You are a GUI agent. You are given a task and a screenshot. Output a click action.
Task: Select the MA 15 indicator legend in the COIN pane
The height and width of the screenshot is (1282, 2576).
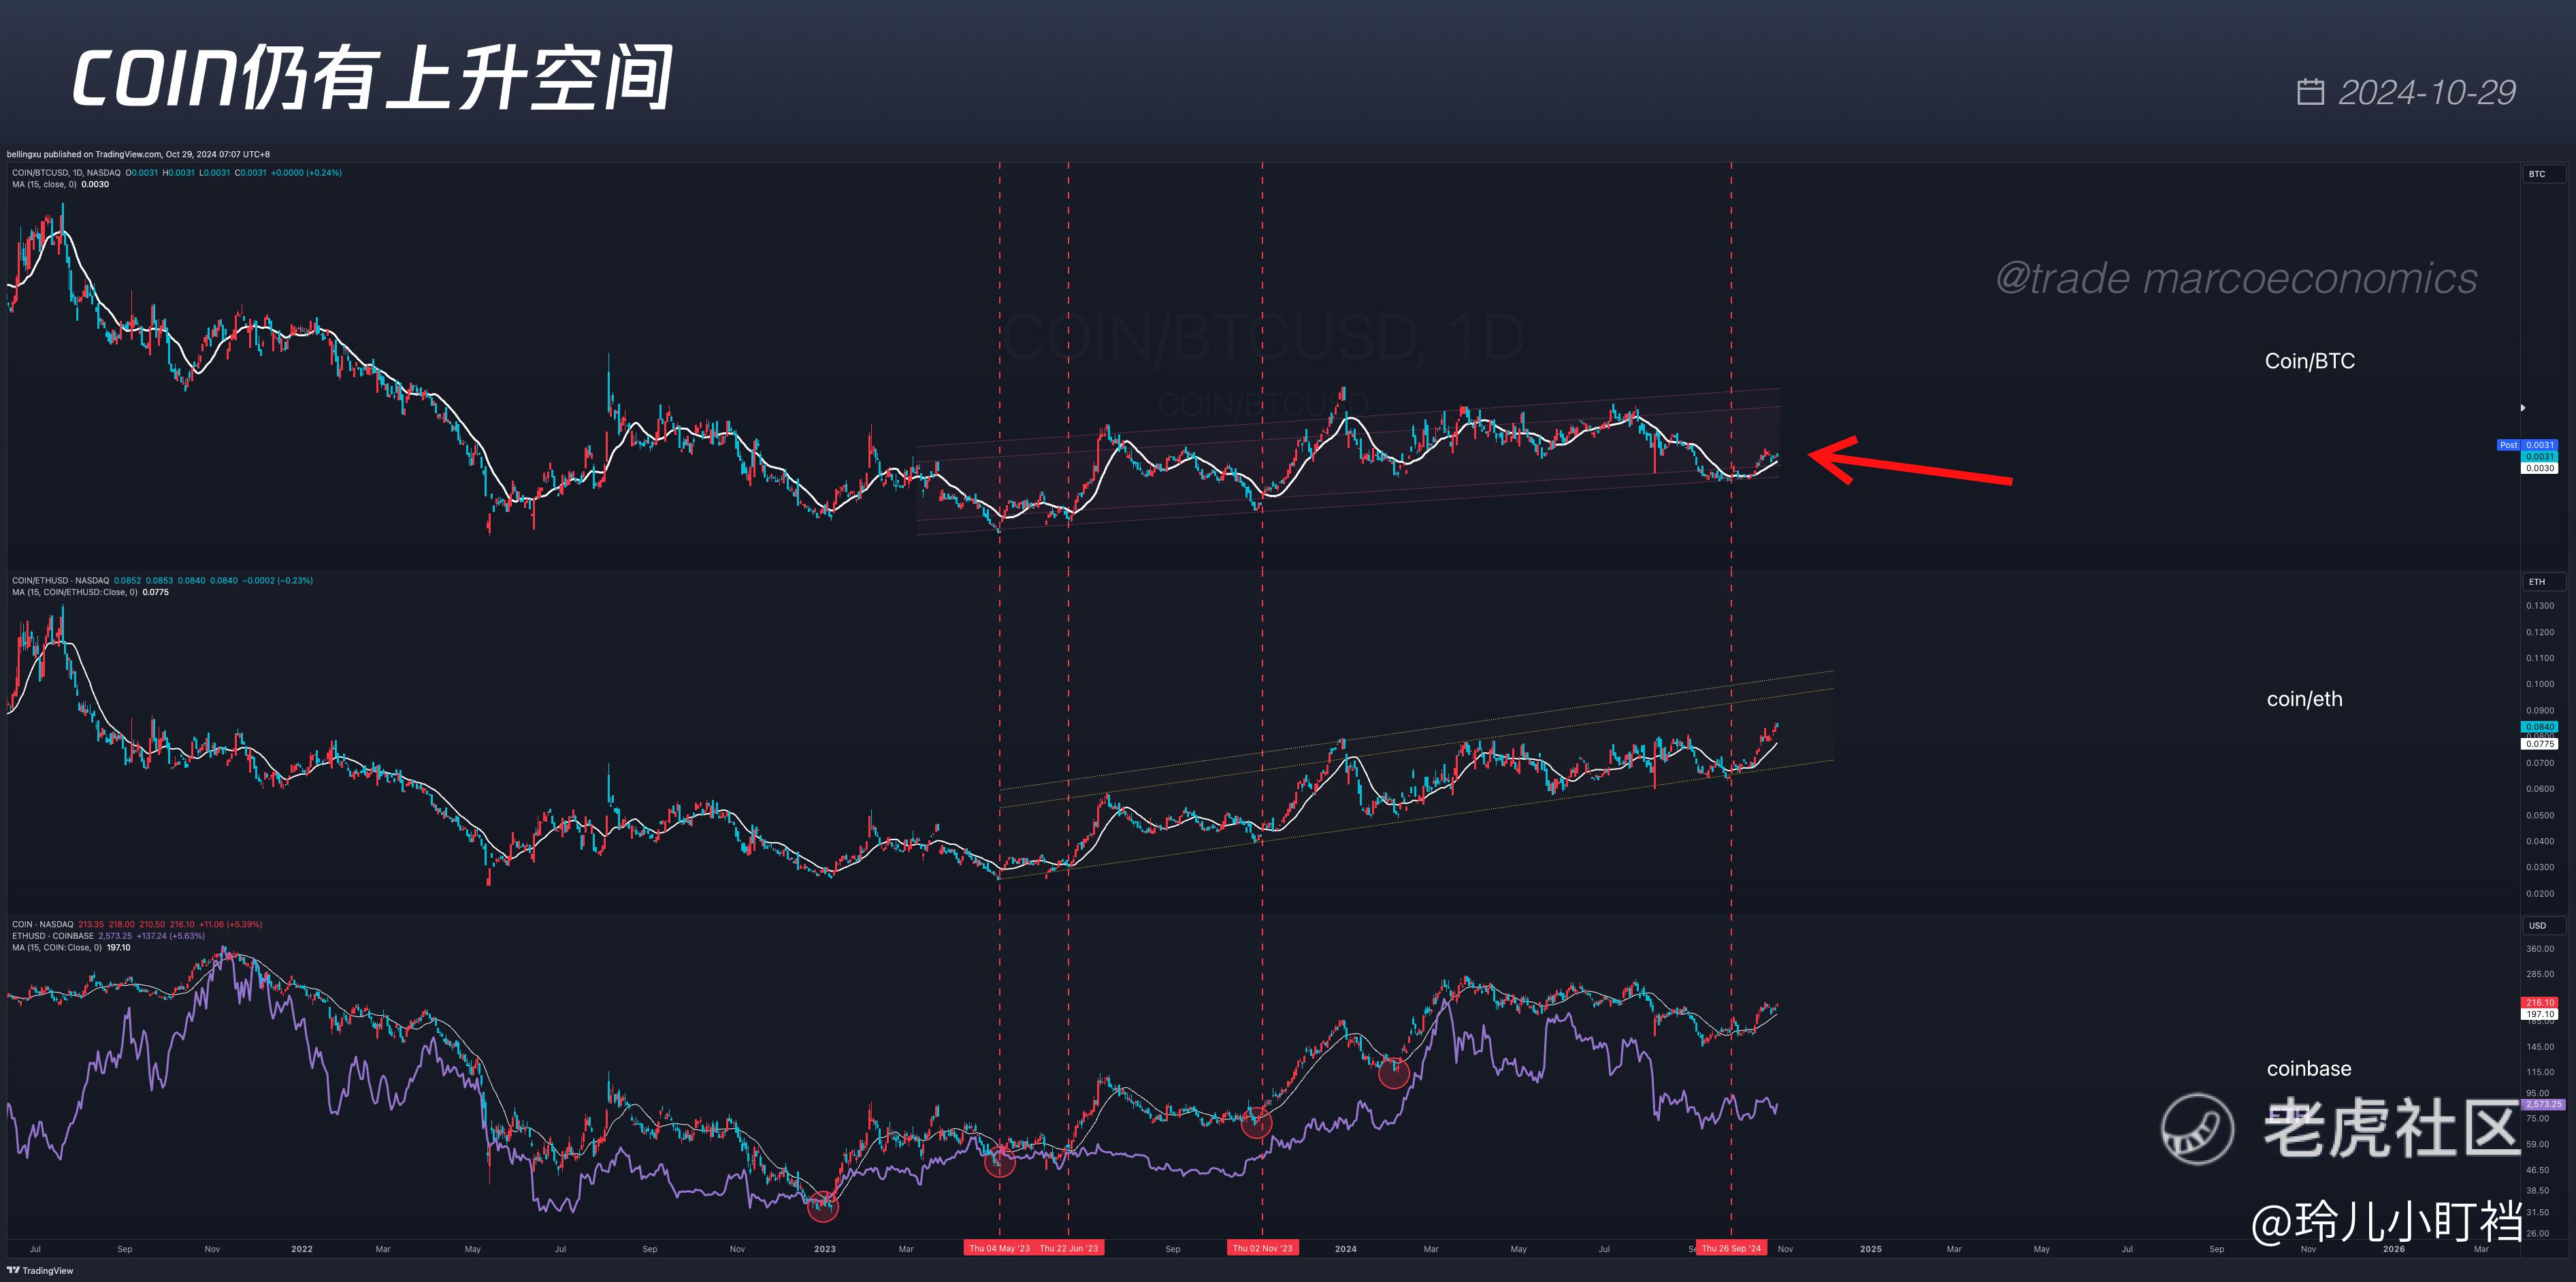tap(56, 948)
